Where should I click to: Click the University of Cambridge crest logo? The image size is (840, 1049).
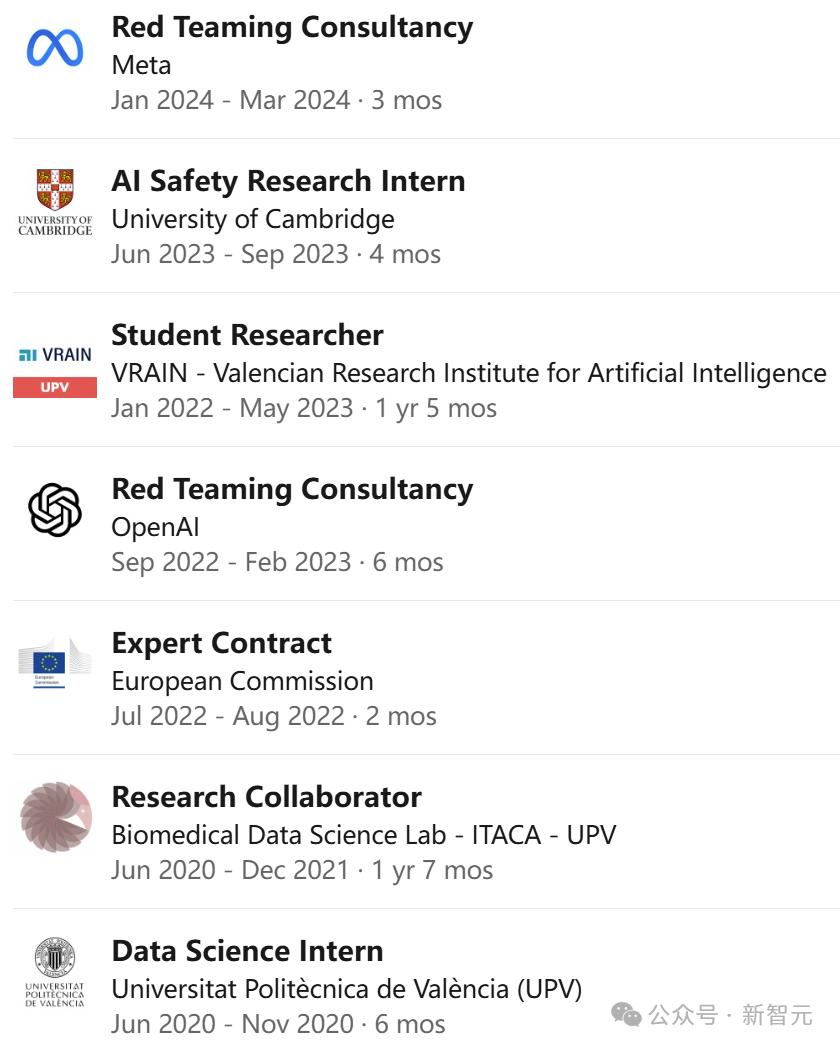tap(55, 203)
